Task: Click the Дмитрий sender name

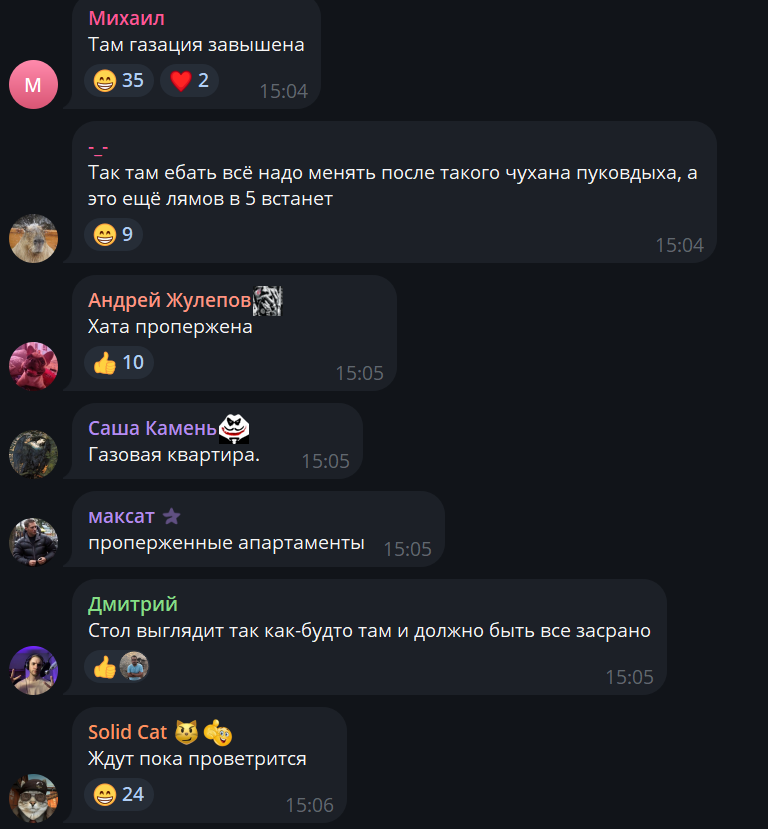Action: click(133, 604)
